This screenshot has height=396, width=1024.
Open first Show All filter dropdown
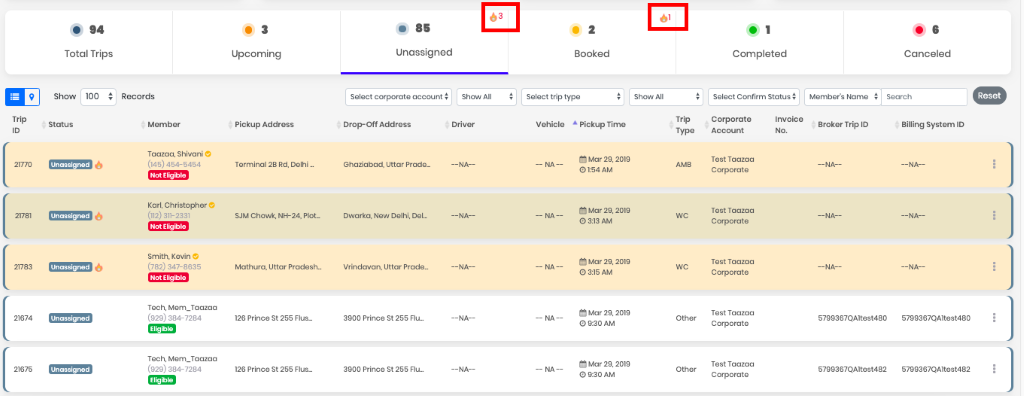[487, 97]
